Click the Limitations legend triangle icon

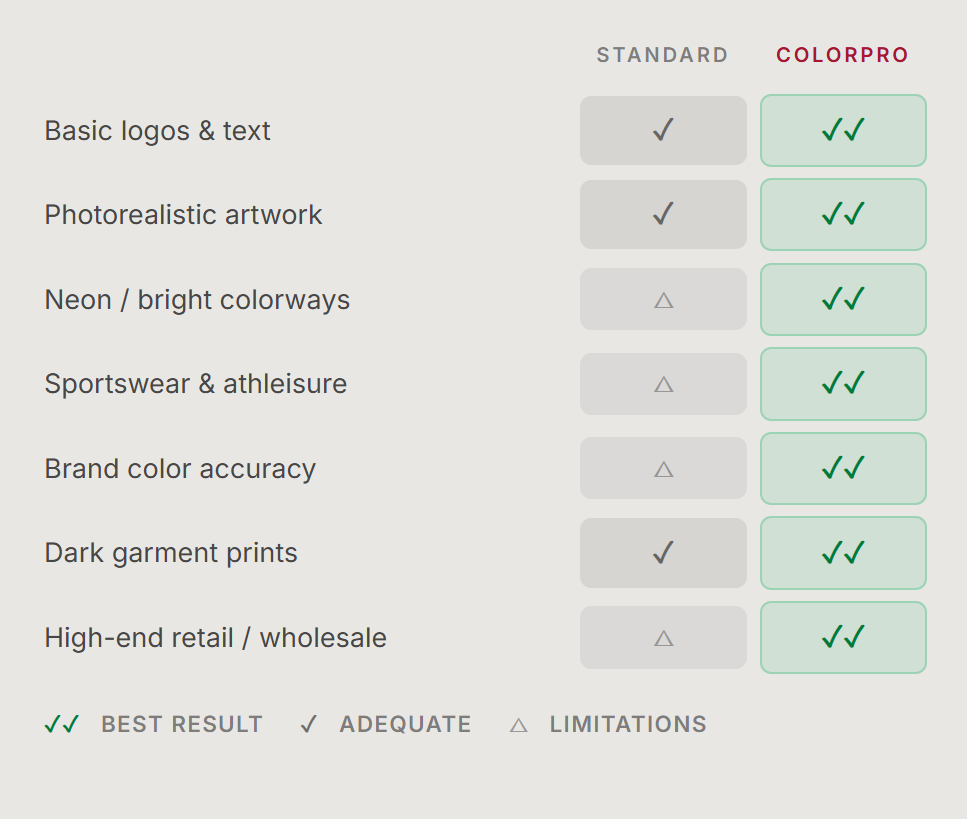coord(518,725)
